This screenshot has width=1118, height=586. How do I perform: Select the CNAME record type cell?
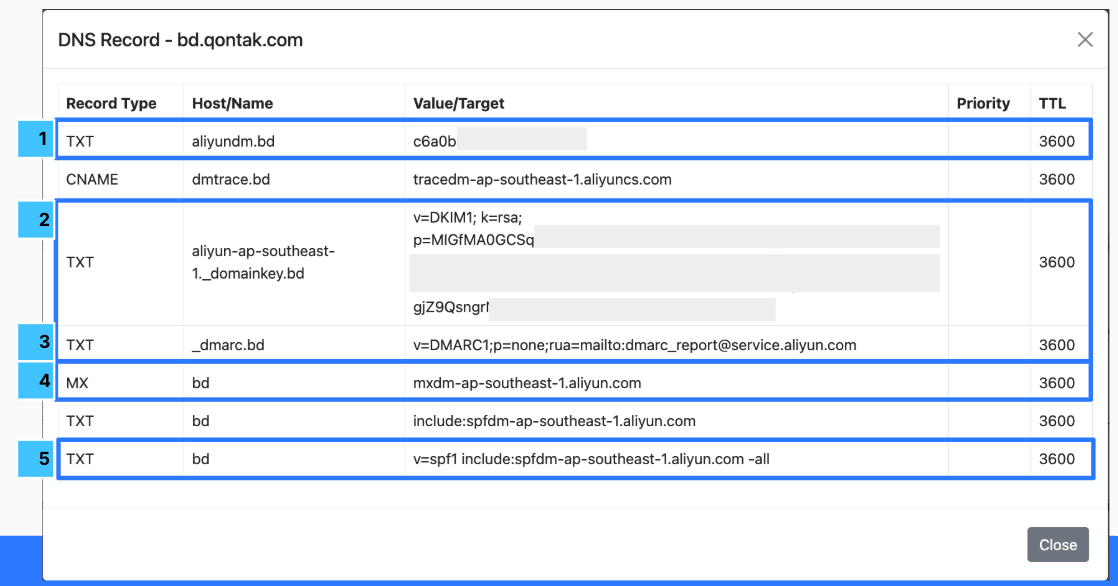(92, 180)
